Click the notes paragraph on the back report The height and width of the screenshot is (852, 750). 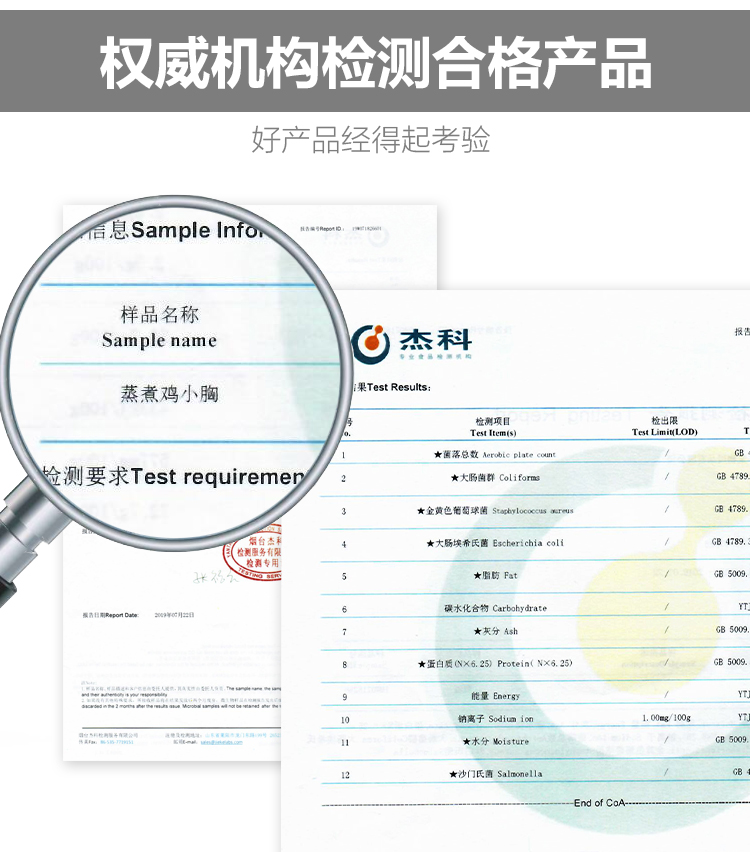coord(182,694)
